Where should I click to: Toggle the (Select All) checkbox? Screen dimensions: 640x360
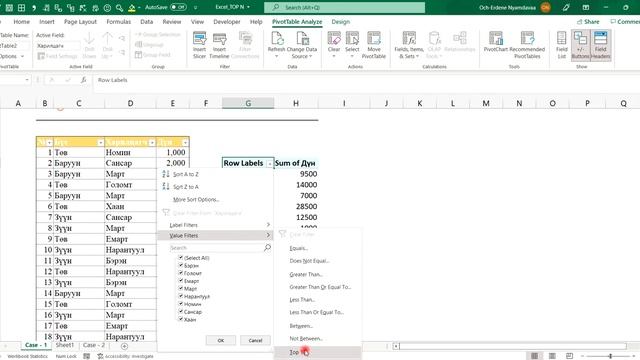coord(181,258)
